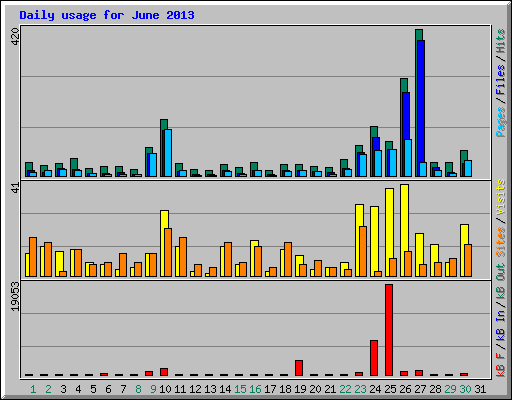Click the red 'kB F' legend label

point(500,365)
